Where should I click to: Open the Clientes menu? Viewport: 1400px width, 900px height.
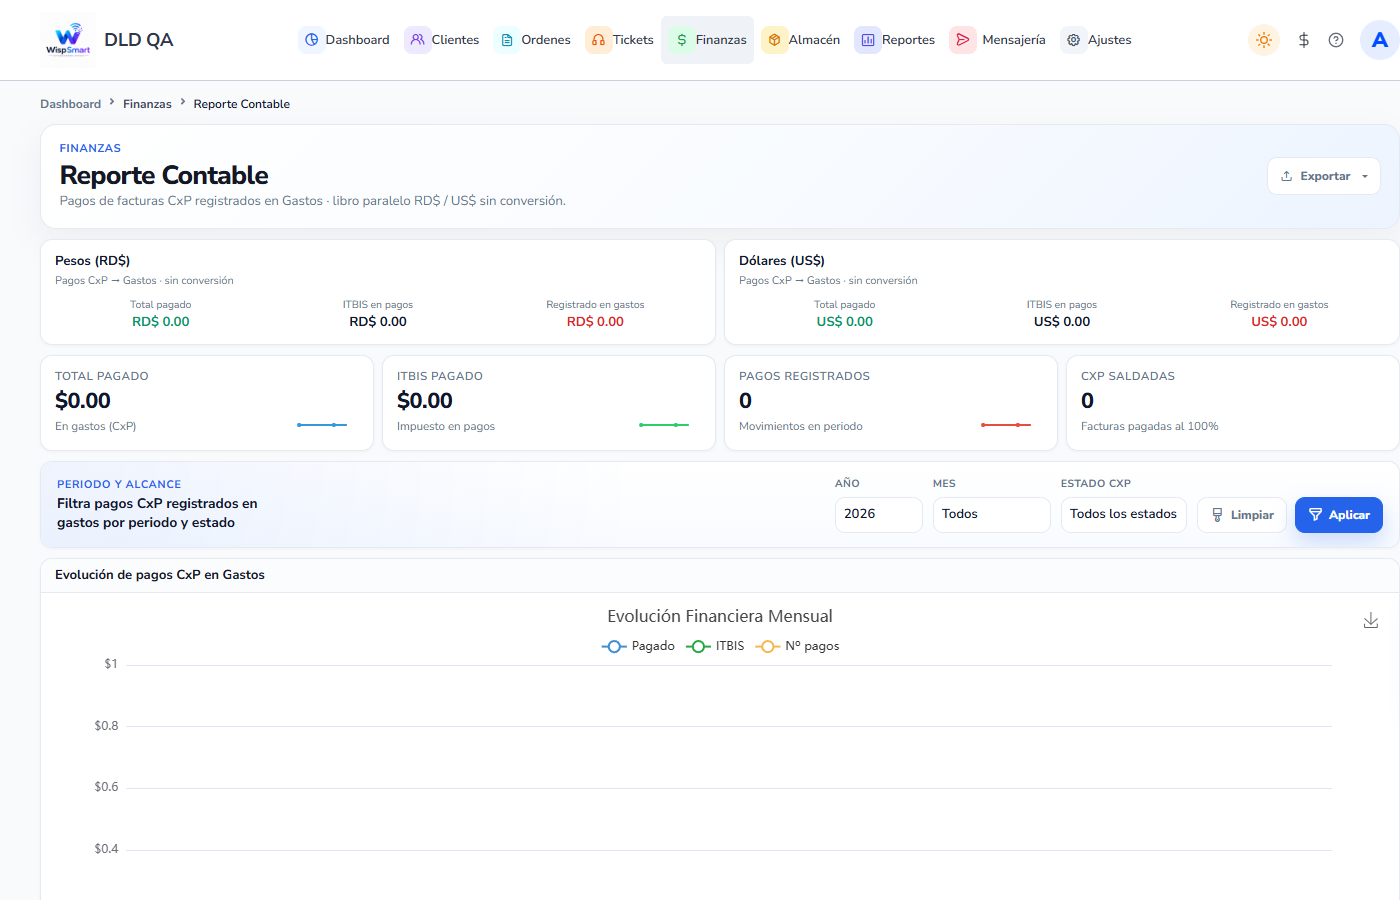443,40
